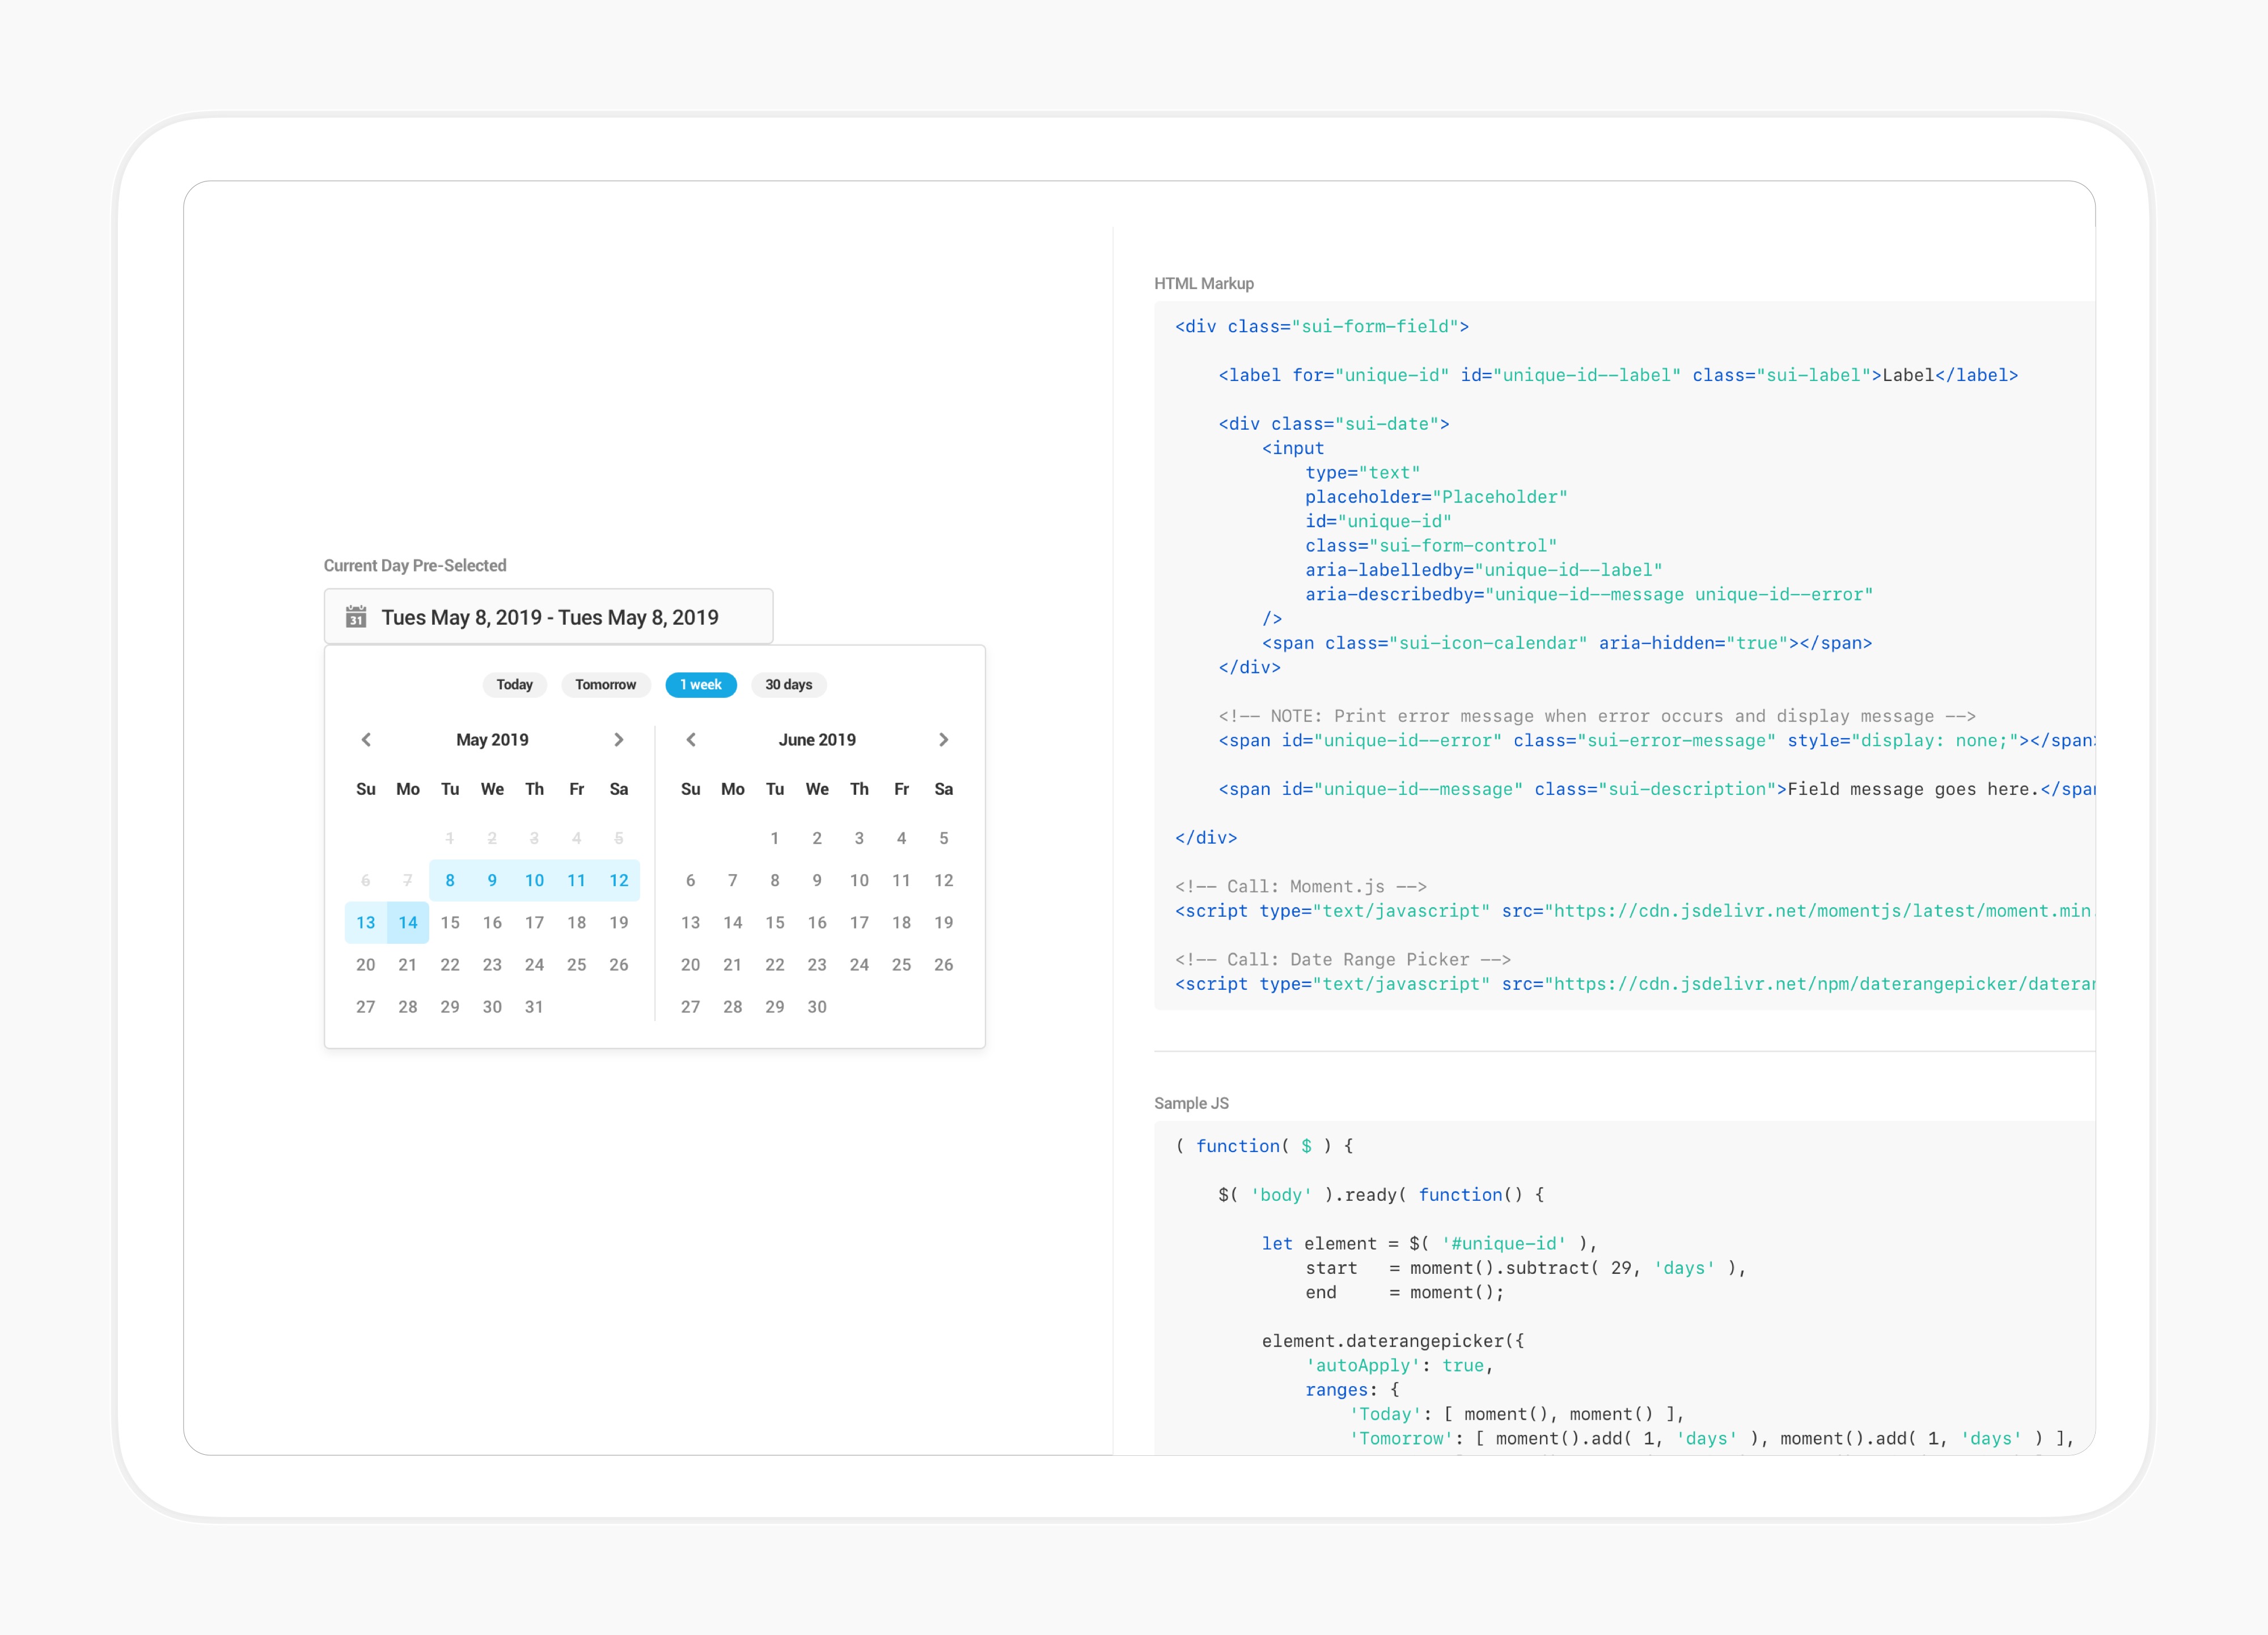Image resolution: width=2268 pixels, height=1635 pixels.
Task: Click the May 2019 month title
Action: [x=492, y=740]
